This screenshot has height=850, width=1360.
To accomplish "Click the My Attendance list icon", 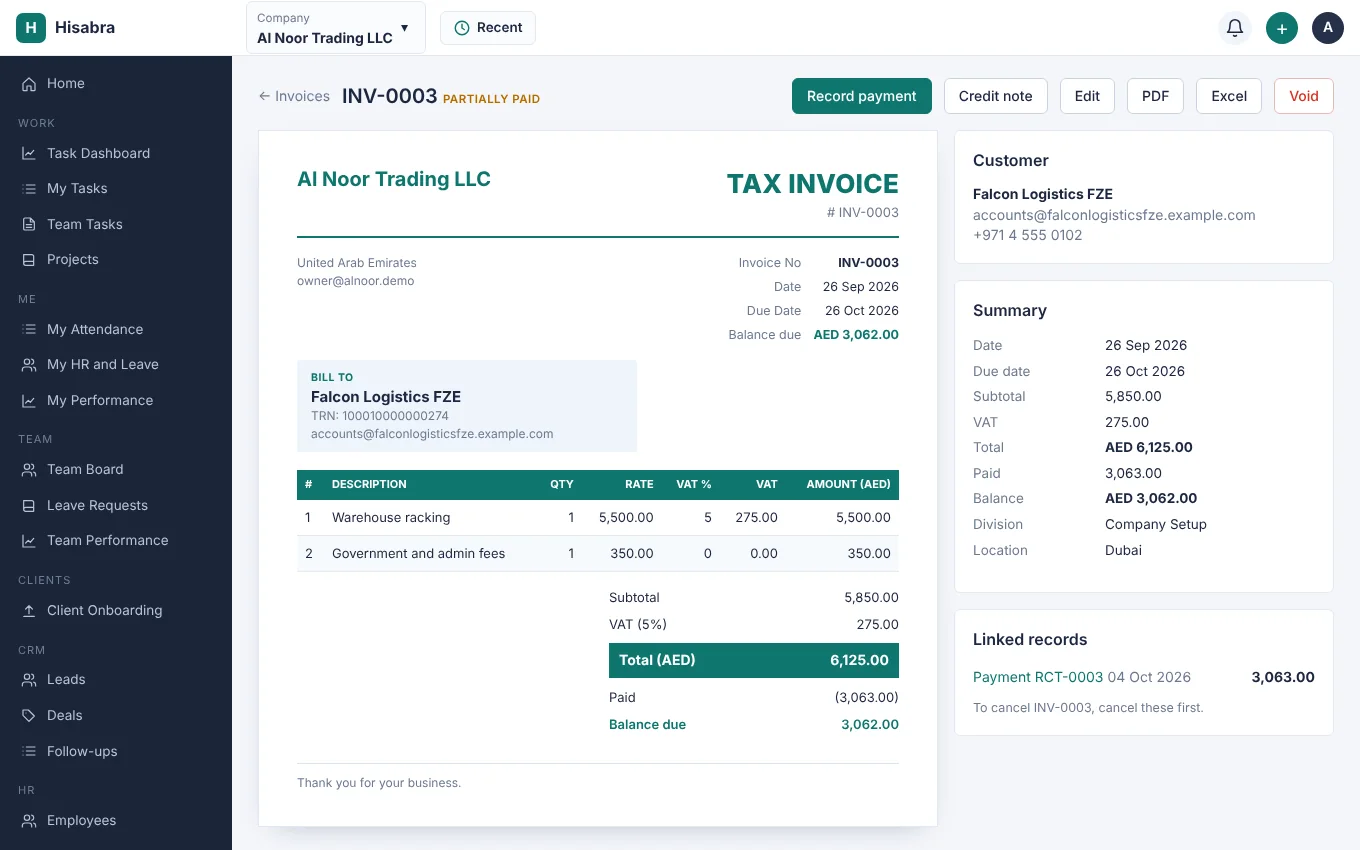I will point(29,330).
